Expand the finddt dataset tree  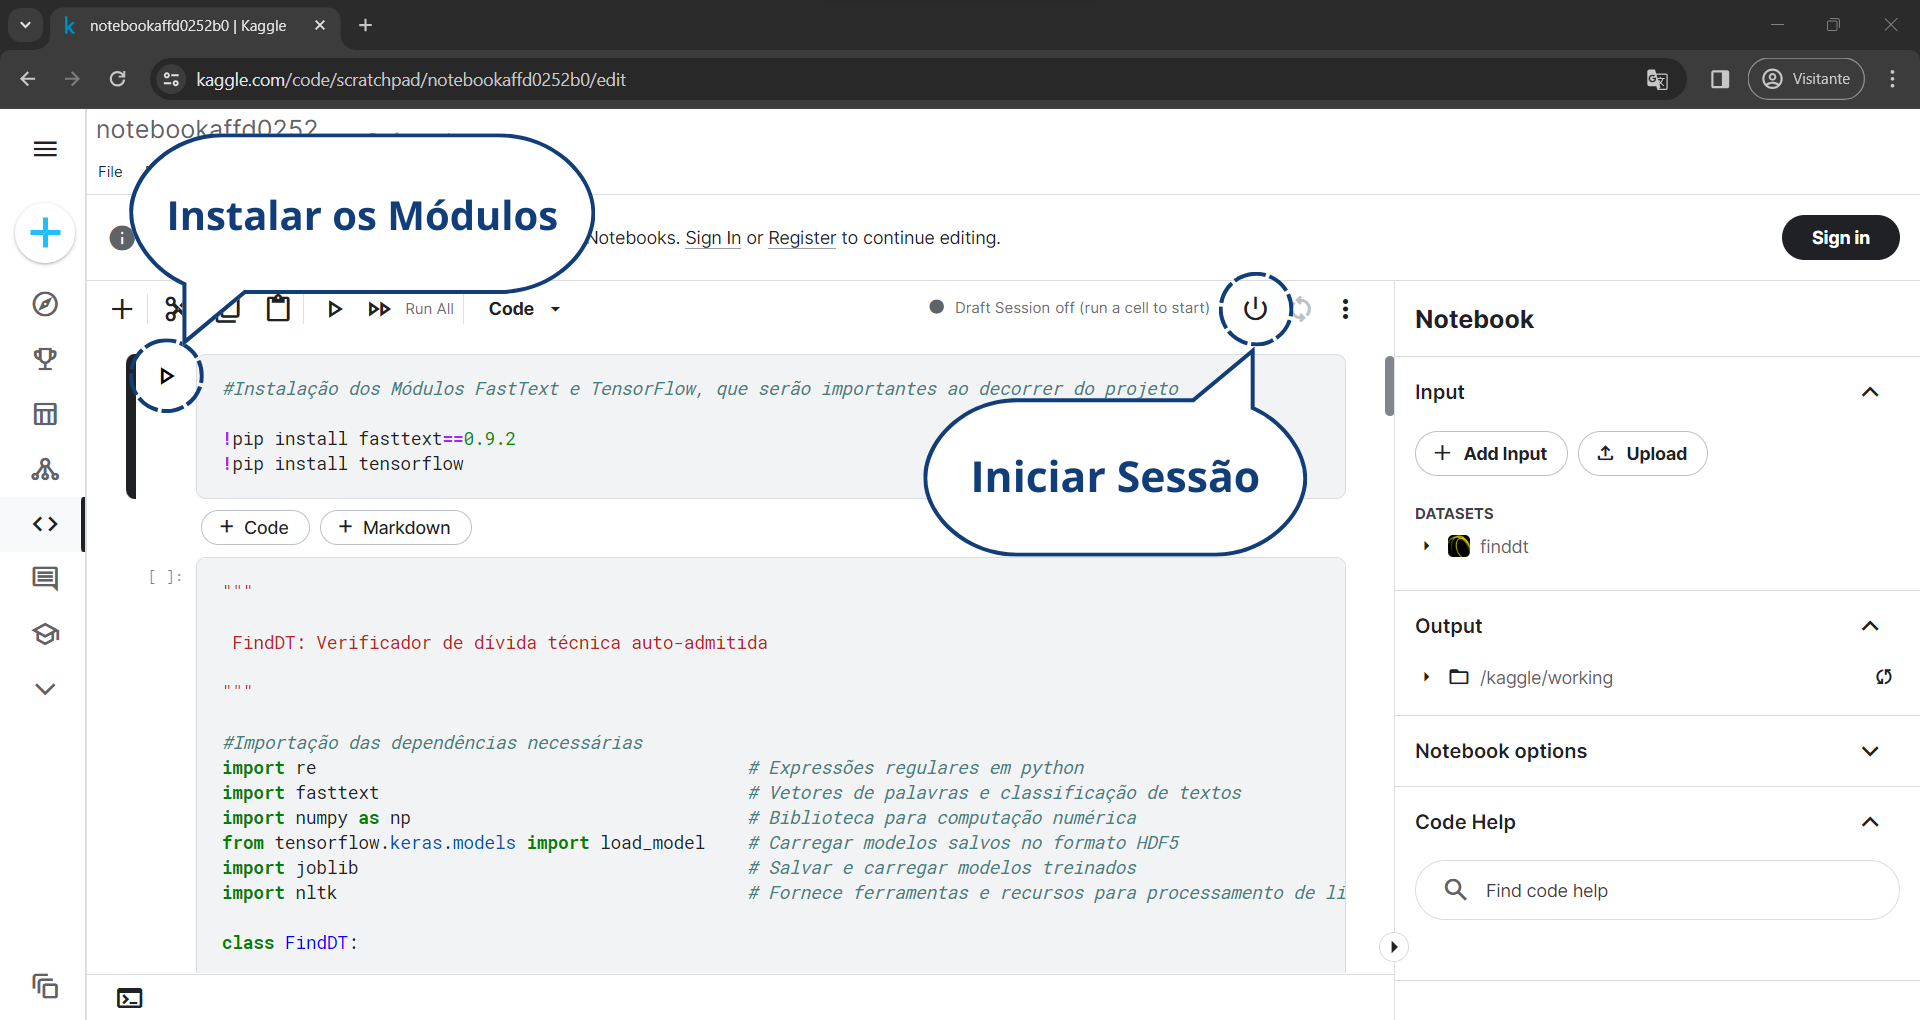[1426, 546]
